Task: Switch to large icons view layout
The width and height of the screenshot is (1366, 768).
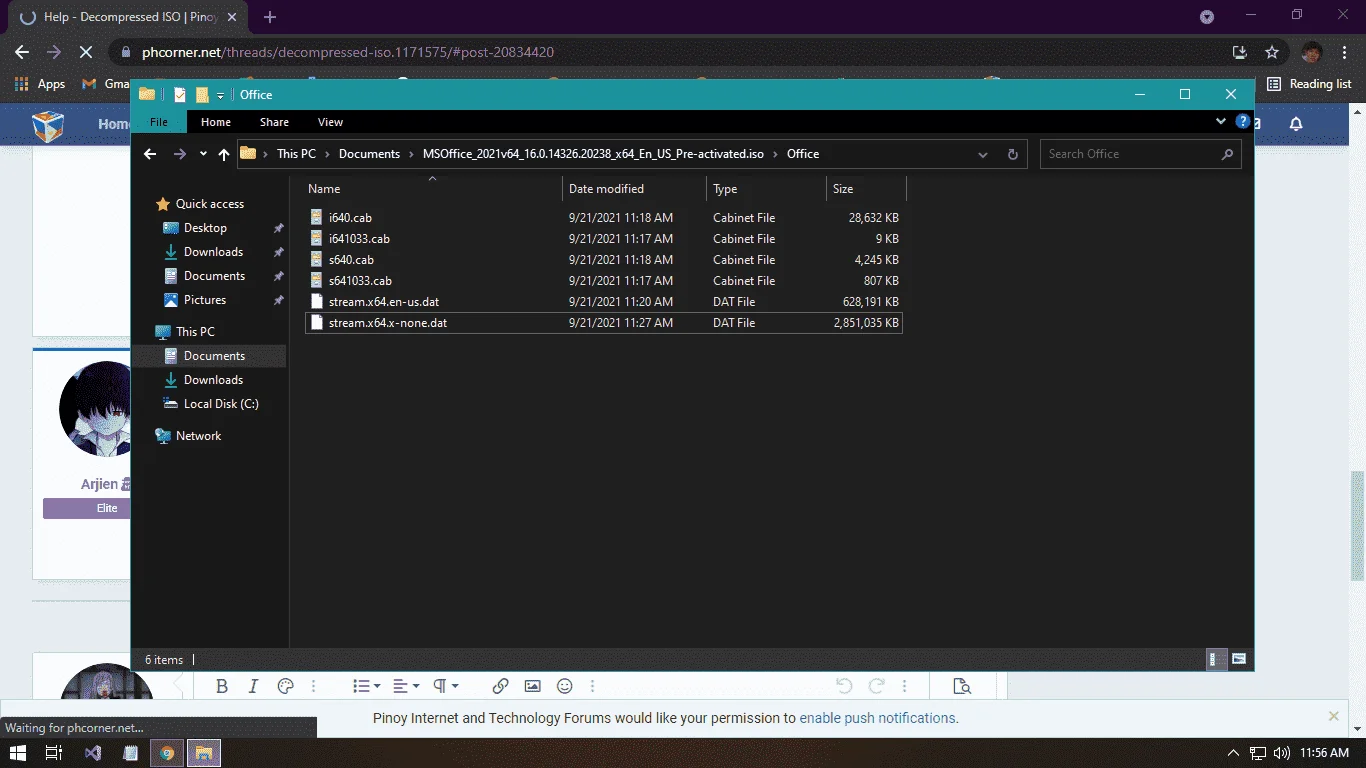Action: pos(1238,659)
